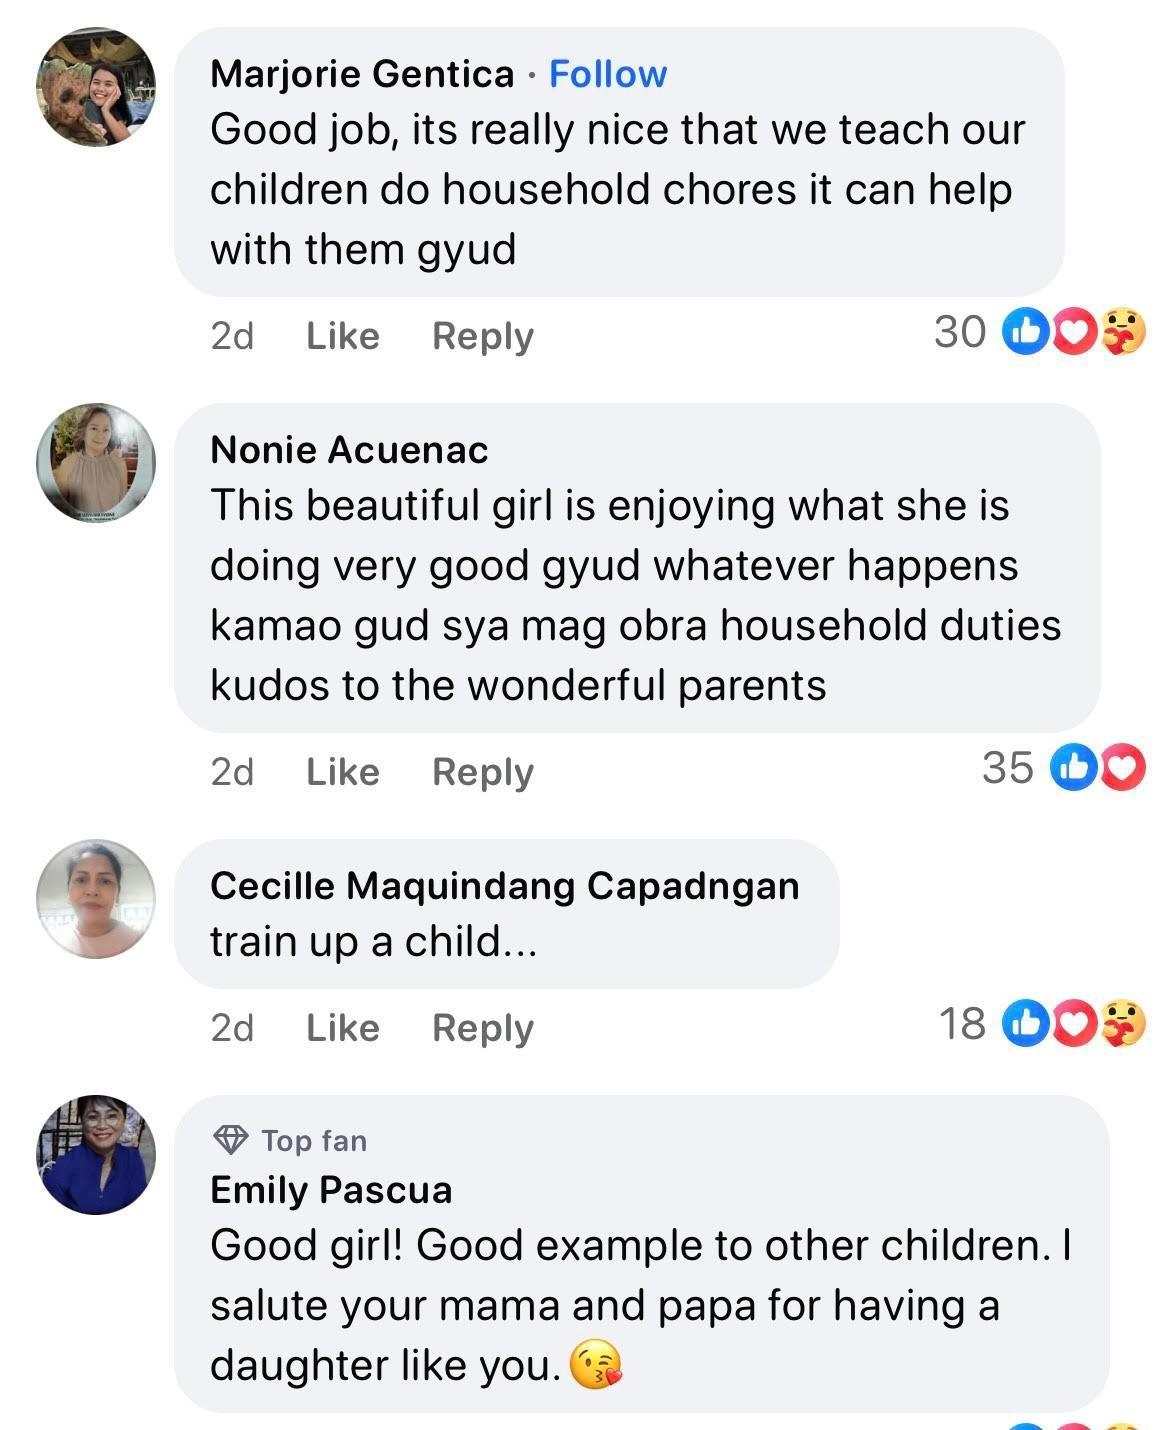This screenshot has height=1430, width=1170.
Task: View the 35 reactions on Nonie's comment
Action: (1007, 768)
